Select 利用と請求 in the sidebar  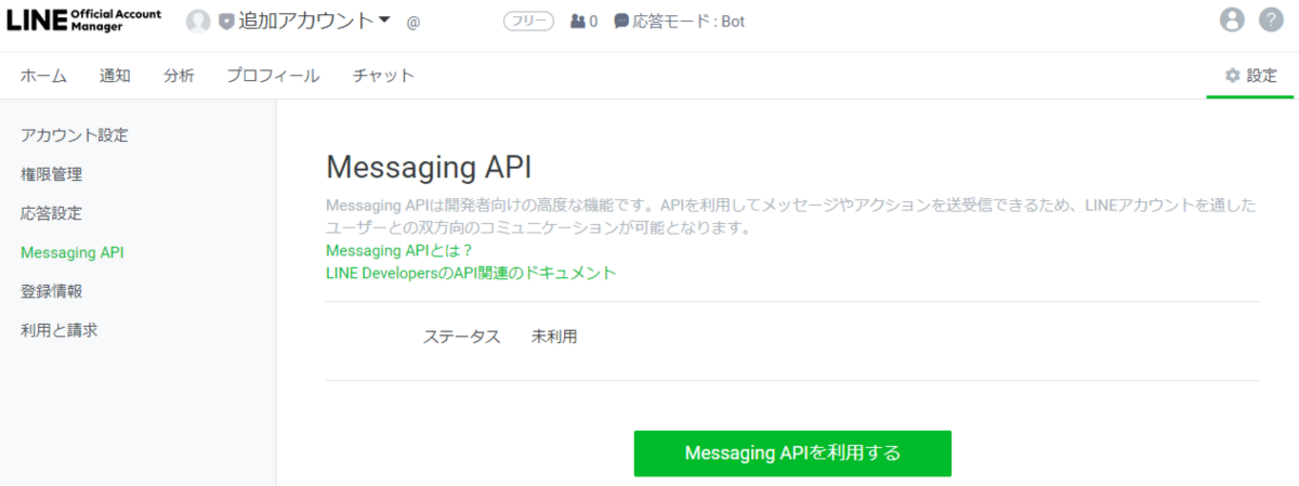click(59, 330)
